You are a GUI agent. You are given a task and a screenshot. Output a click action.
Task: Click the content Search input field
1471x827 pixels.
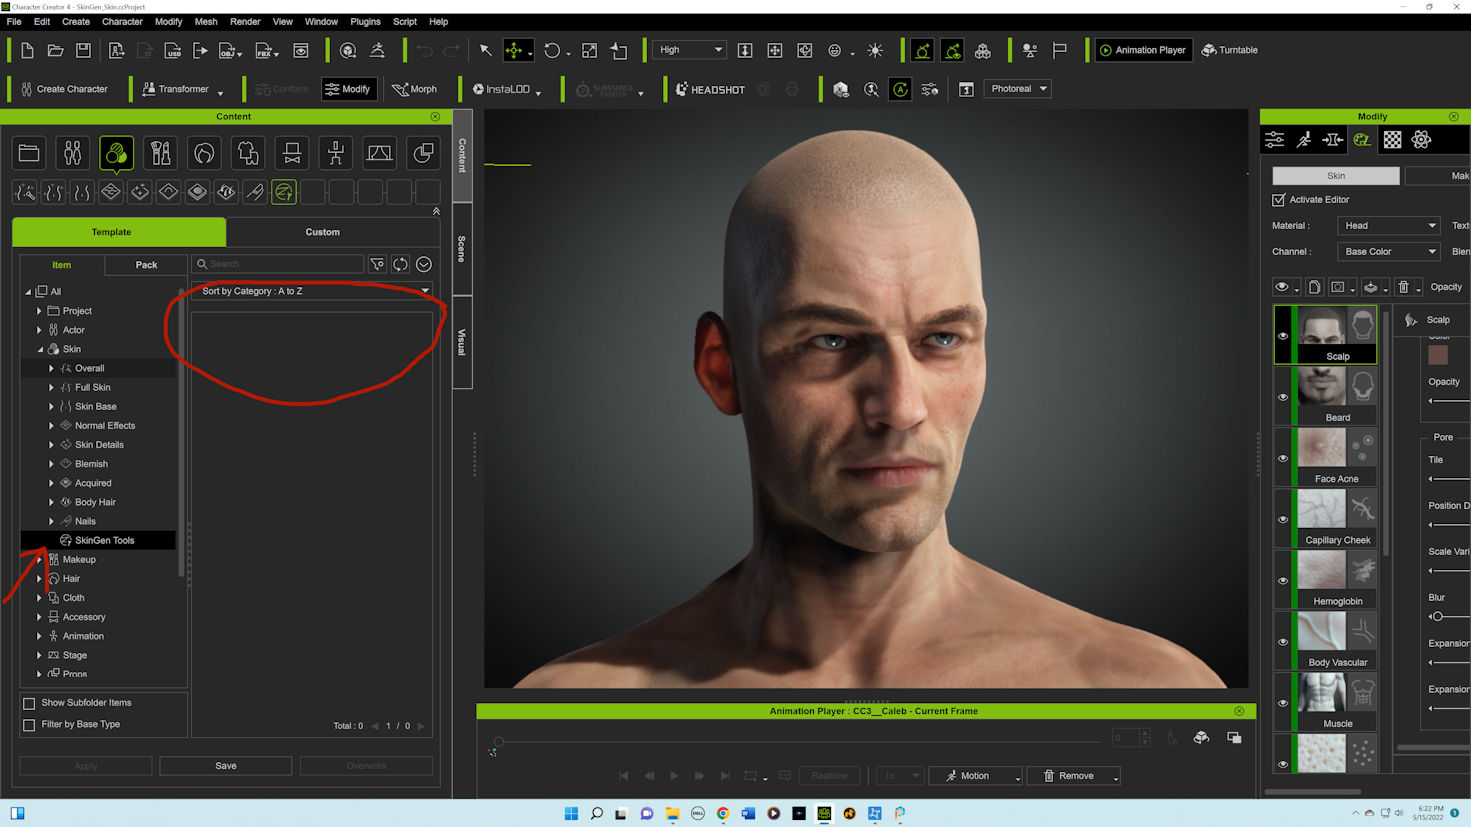click(x=278, y=264)
